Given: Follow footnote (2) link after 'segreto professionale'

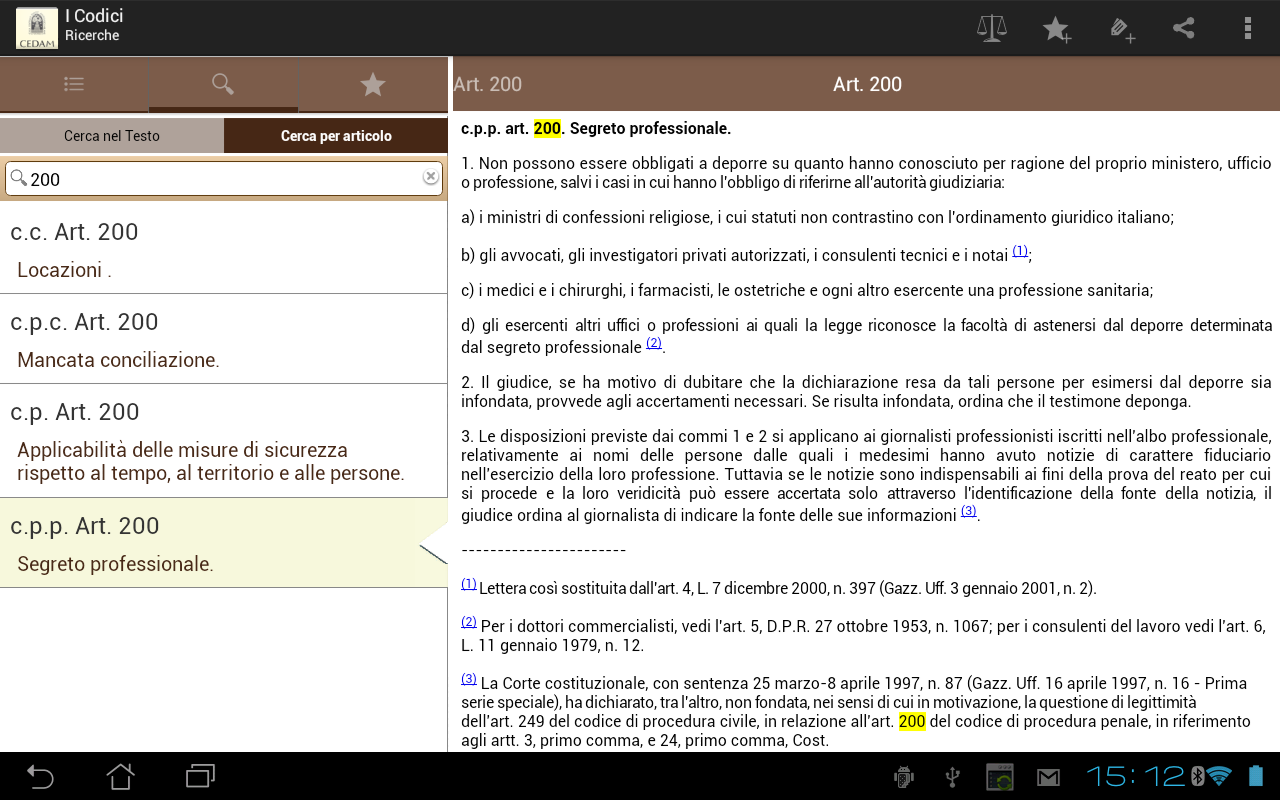Looking at the screenshot, I should click(654, 343).
